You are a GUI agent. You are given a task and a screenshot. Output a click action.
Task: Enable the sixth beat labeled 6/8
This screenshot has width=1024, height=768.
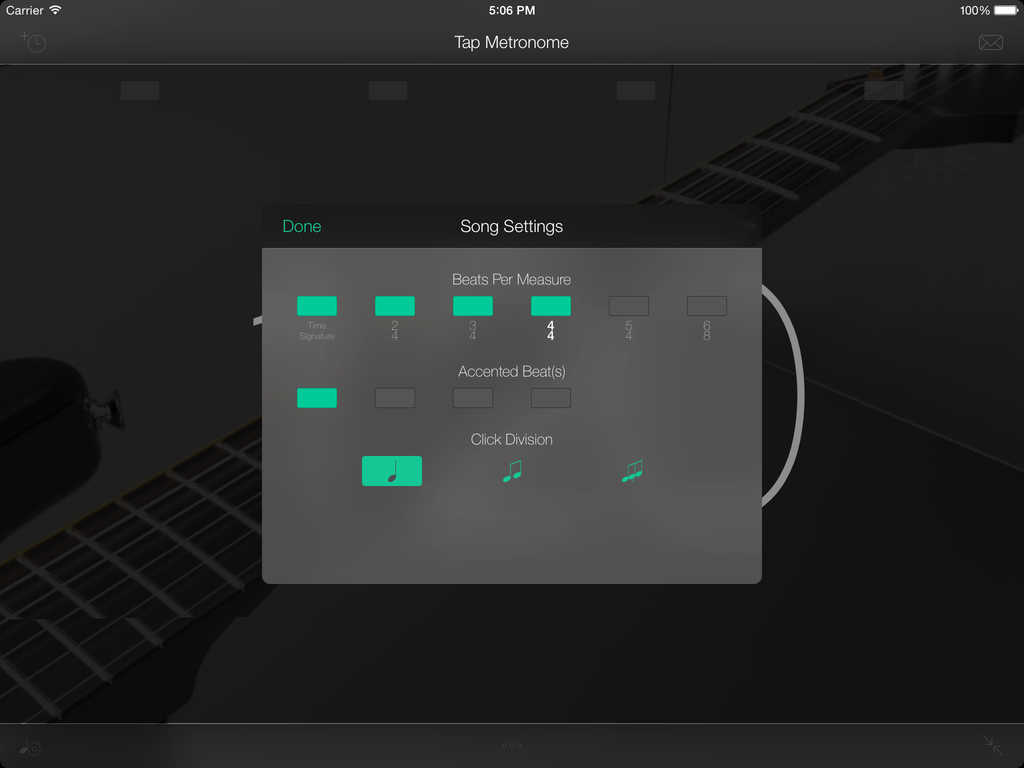[707, 306]
